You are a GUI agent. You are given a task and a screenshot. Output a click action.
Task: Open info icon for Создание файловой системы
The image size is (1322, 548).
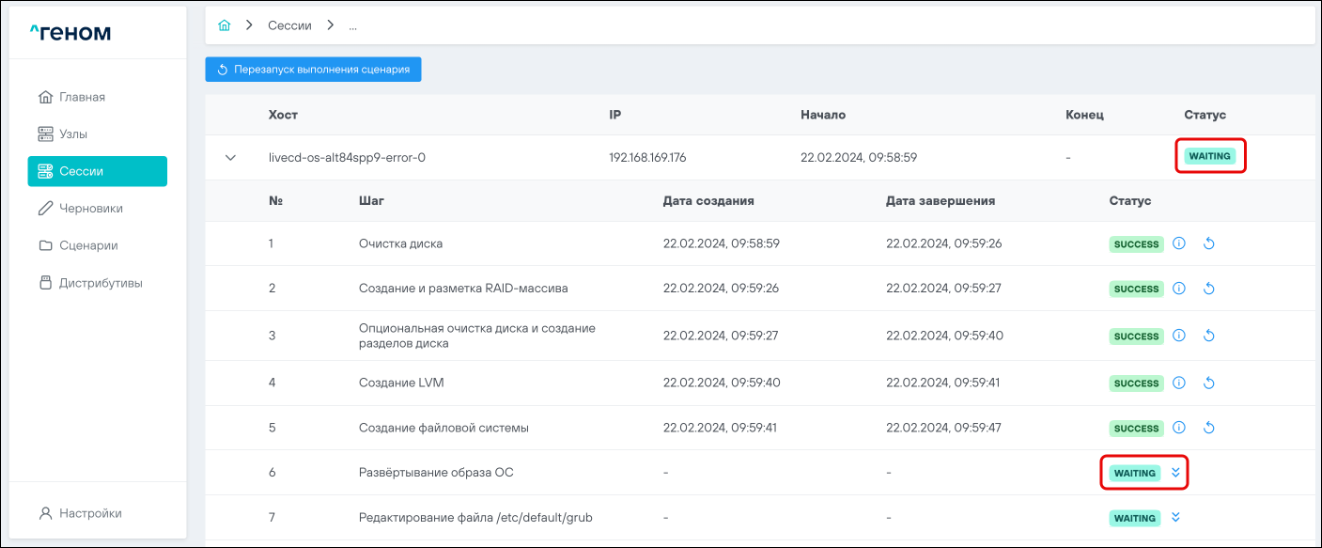point(1179,428)
